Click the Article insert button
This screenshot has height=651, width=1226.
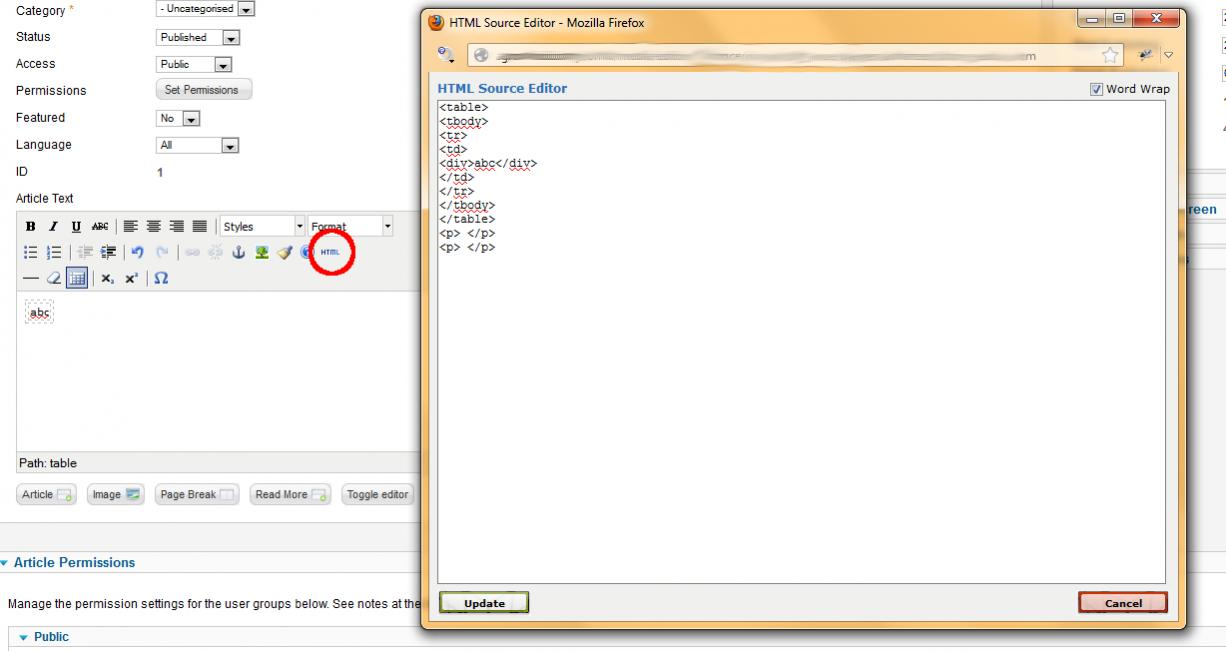coord(47,495)
